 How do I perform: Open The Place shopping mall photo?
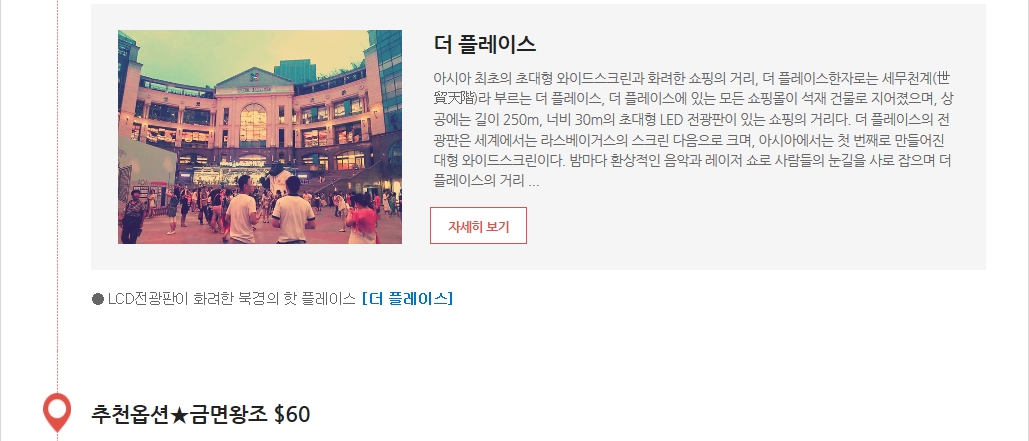(260, 137)
